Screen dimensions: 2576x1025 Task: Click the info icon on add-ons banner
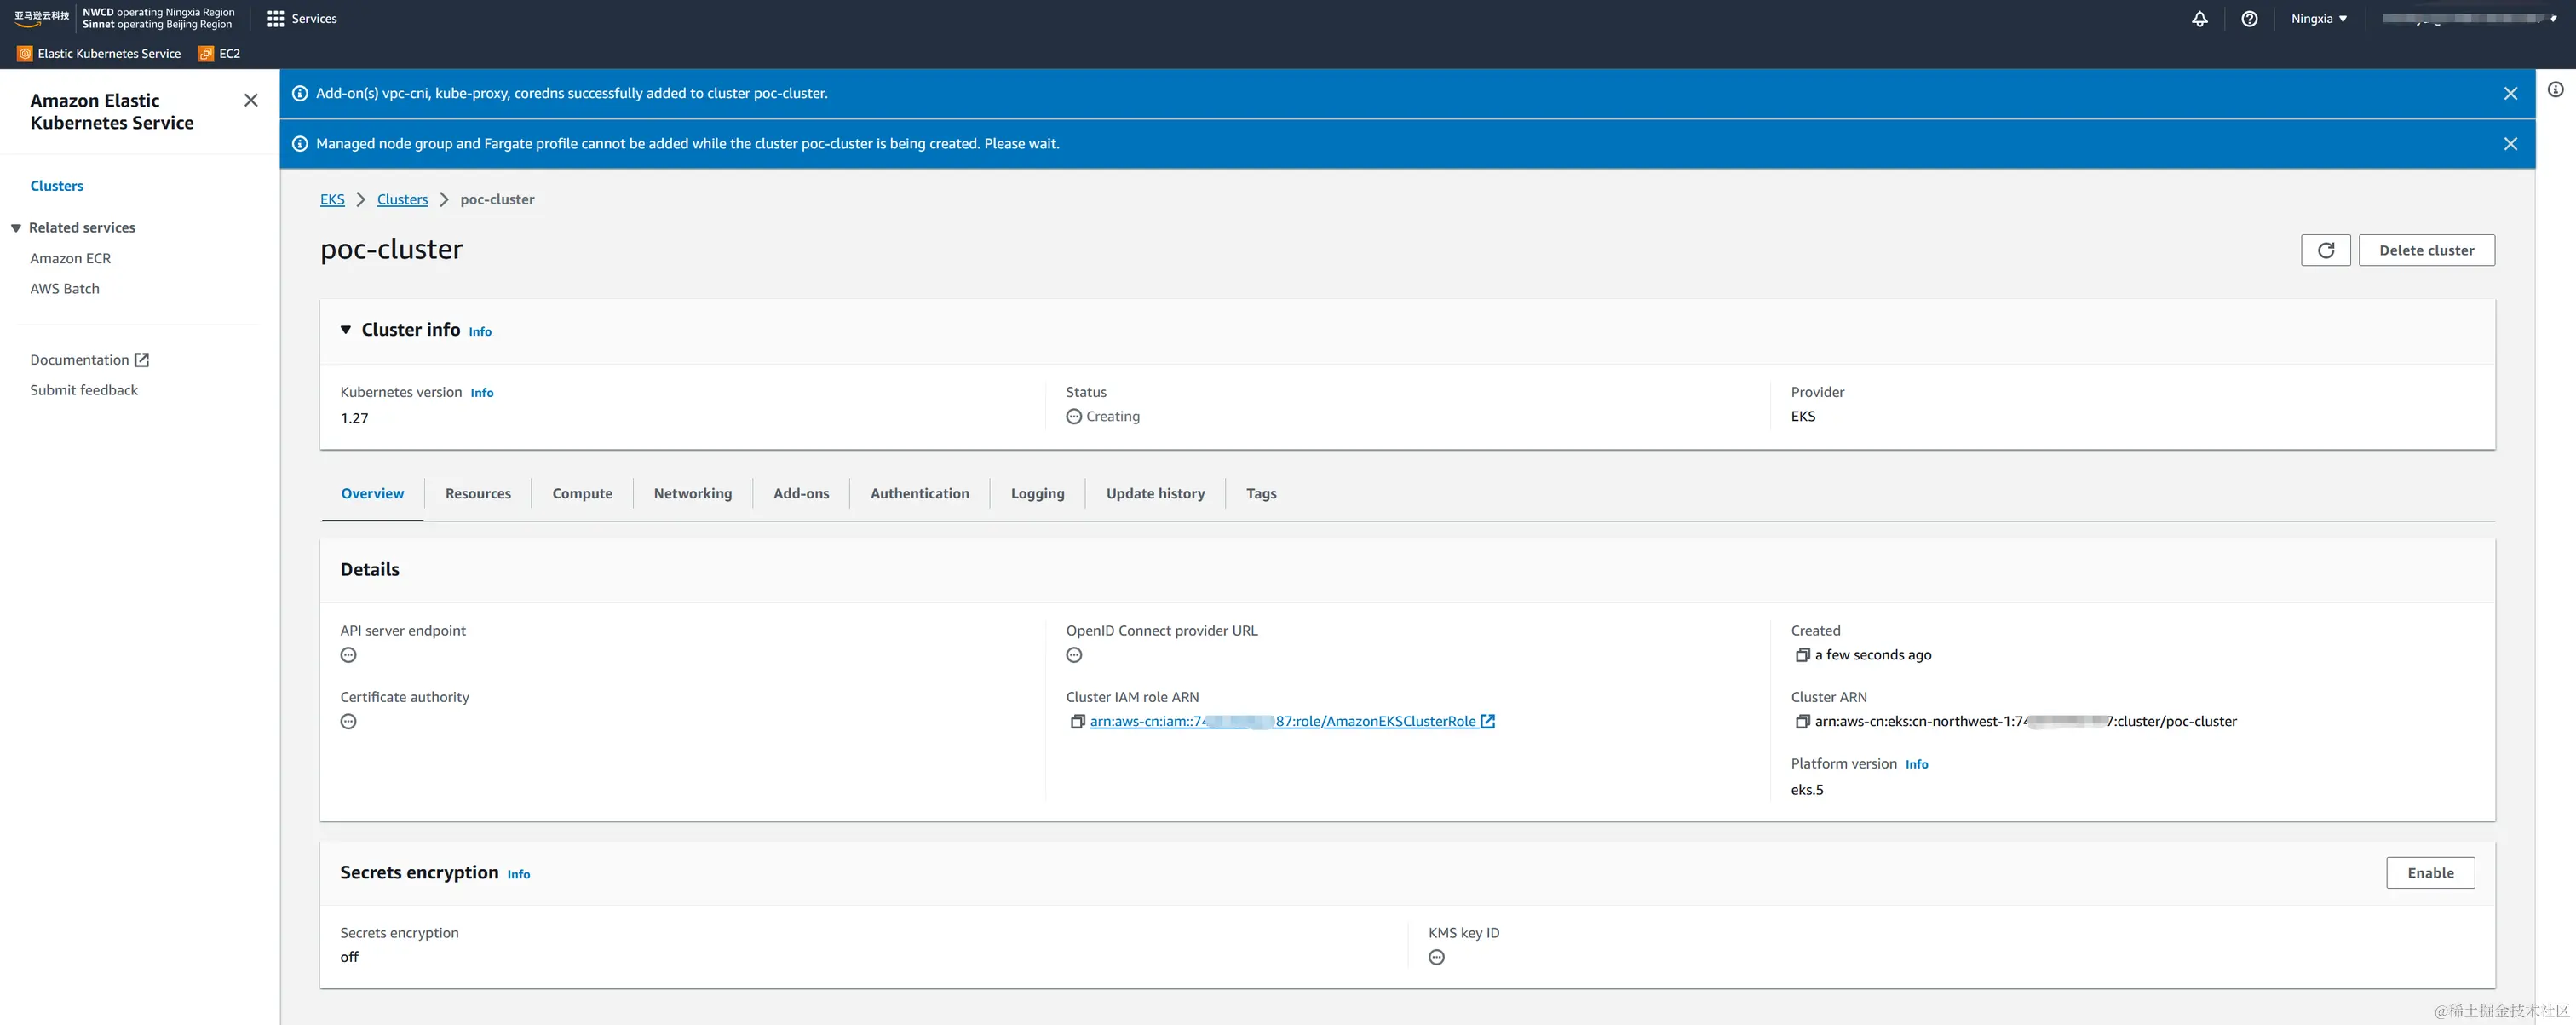pyautogui.click(x=299, y=93)
